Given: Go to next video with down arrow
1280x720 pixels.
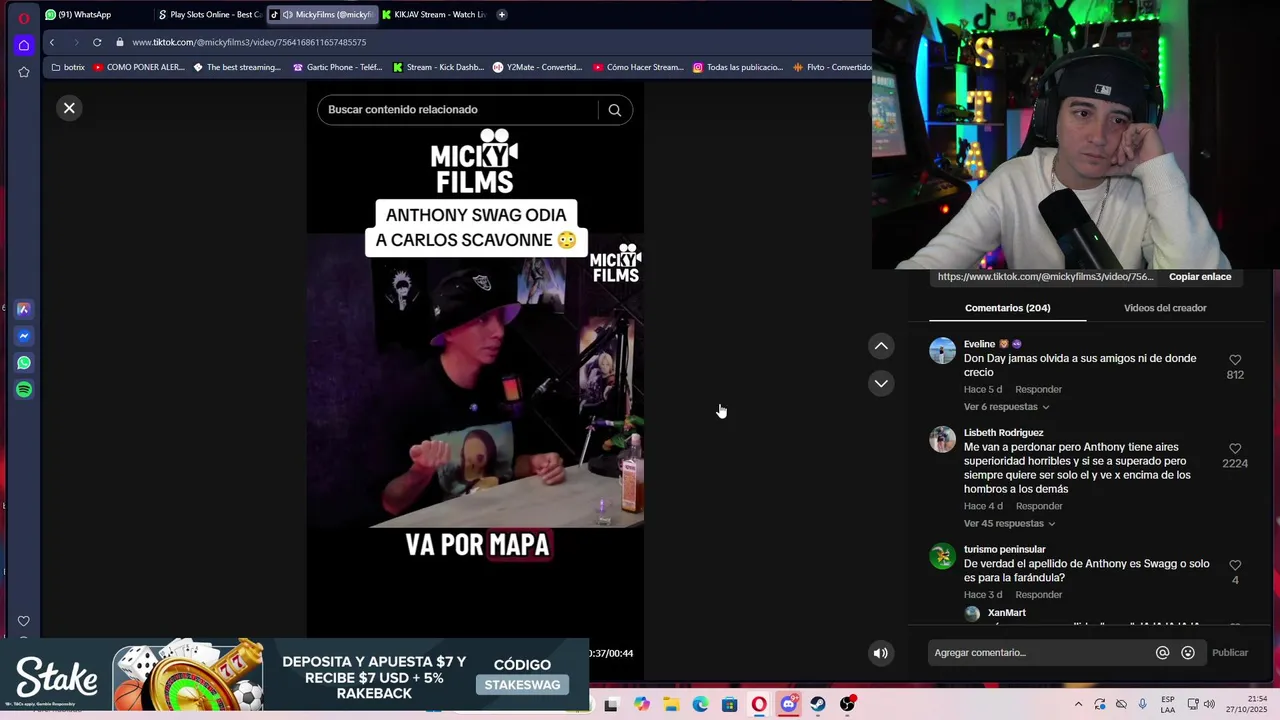Looking at the screenshot, I should (881, 383).
